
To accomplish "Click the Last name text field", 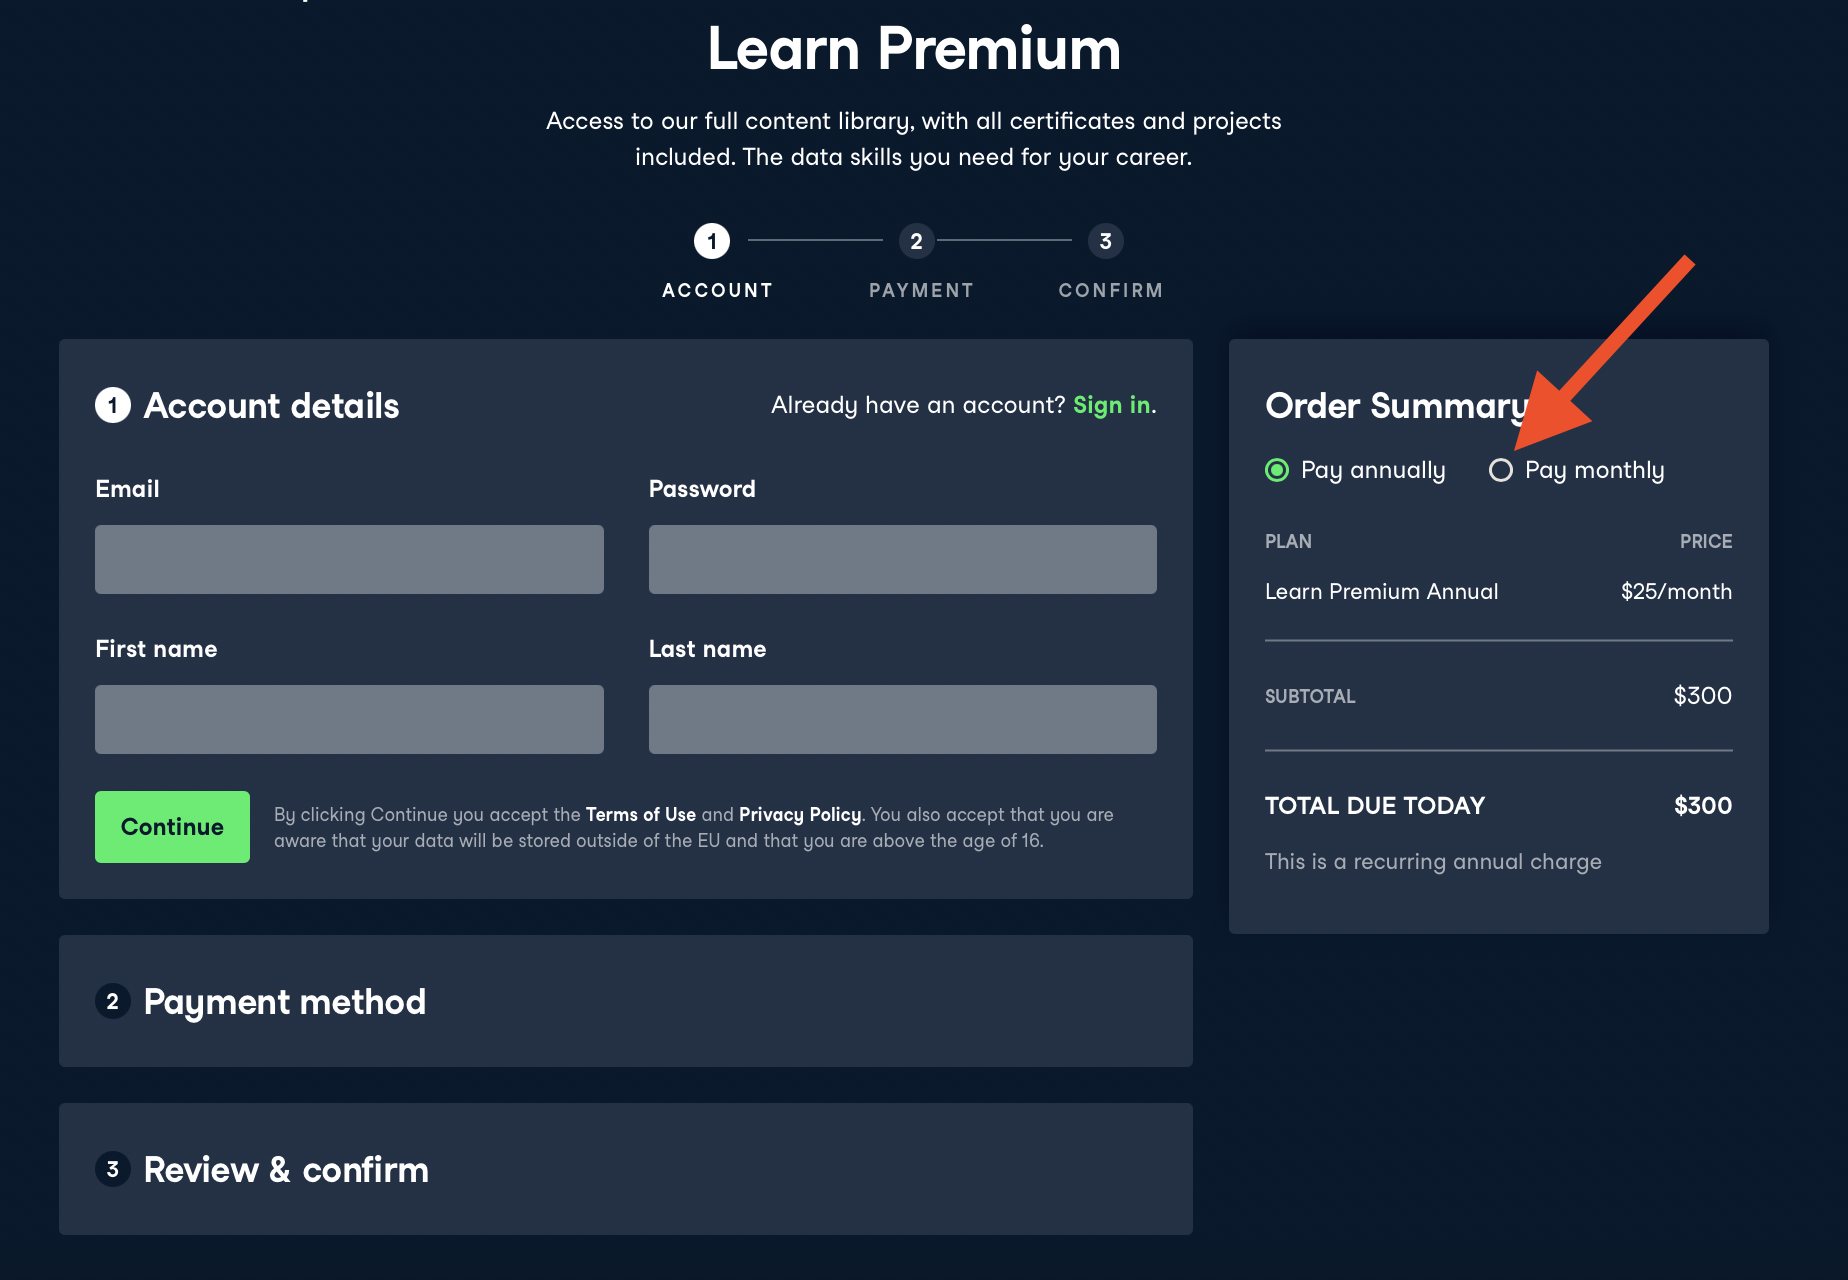I will point(902,719).
